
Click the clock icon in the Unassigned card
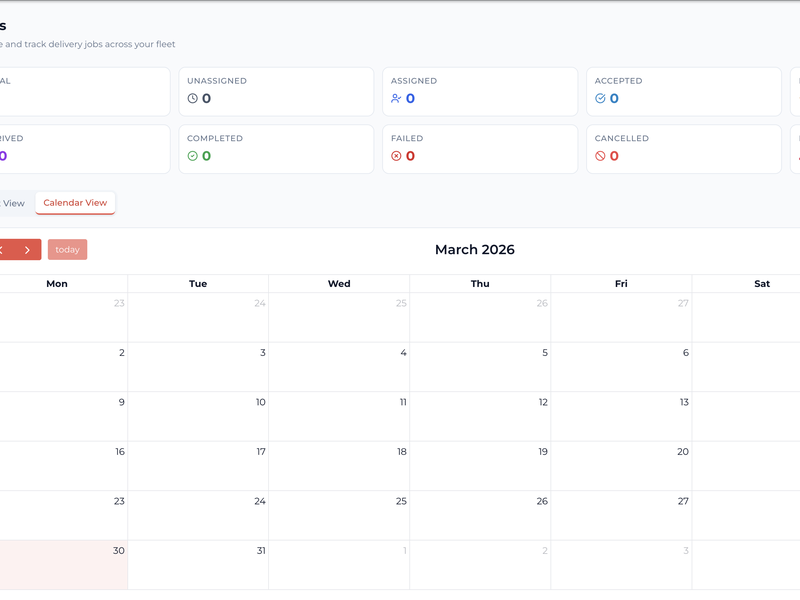193,99
